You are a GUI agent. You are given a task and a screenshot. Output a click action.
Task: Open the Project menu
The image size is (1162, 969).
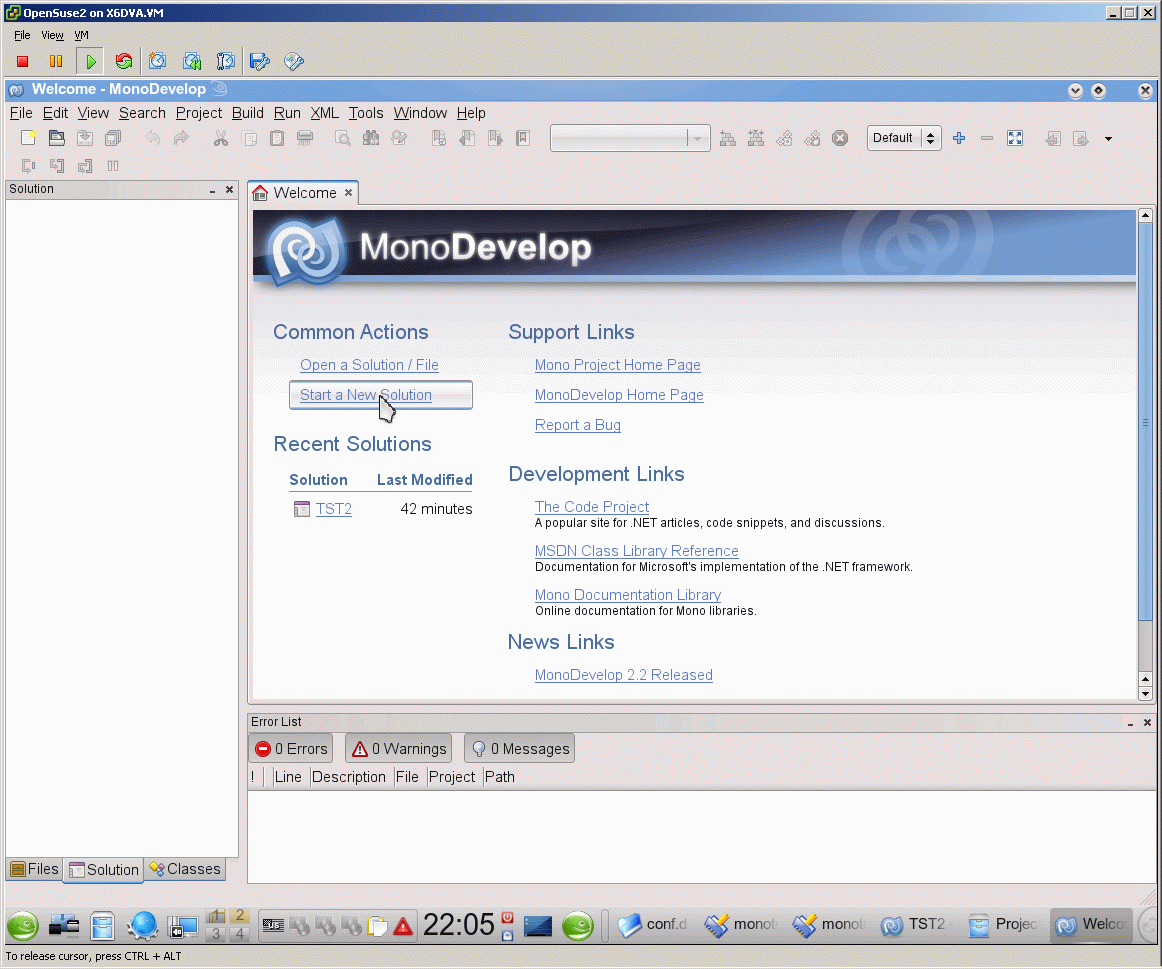[x=199, y=113]
